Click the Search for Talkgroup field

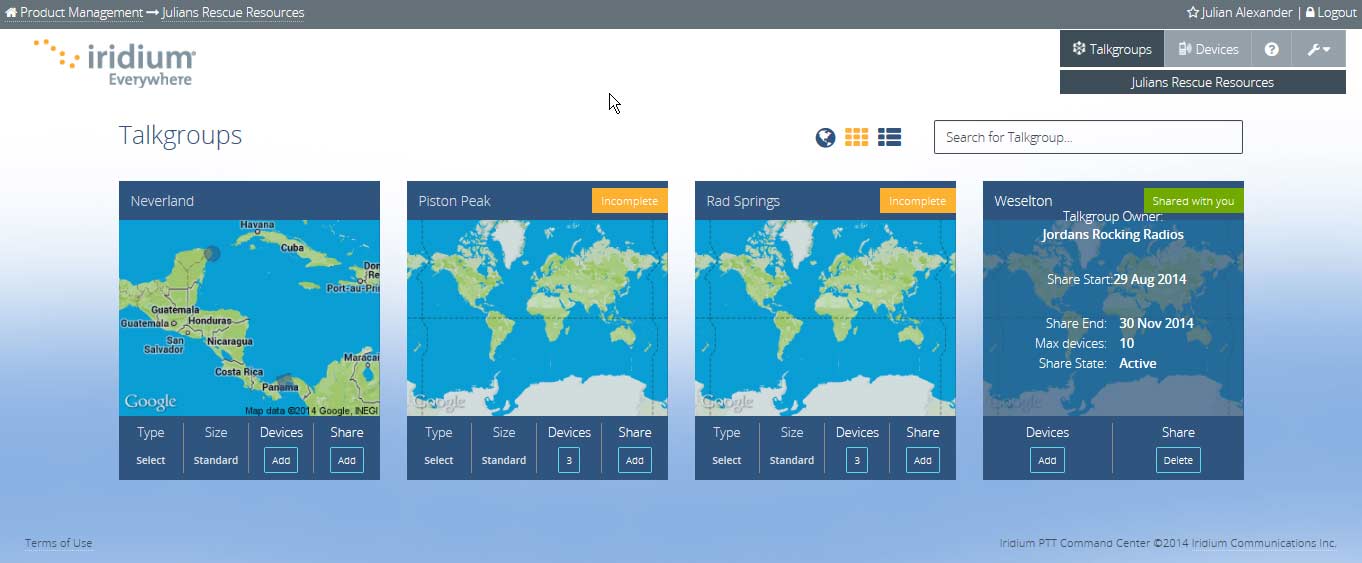point(1088,137)
